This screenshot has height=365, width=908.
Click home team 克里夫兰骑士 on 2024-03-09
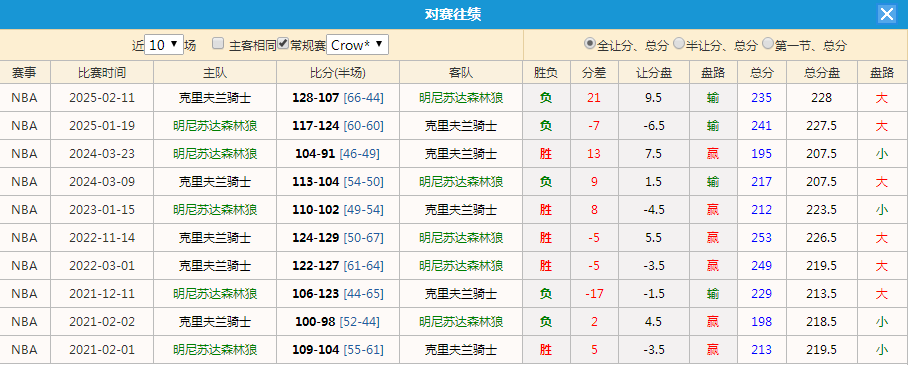215,182
